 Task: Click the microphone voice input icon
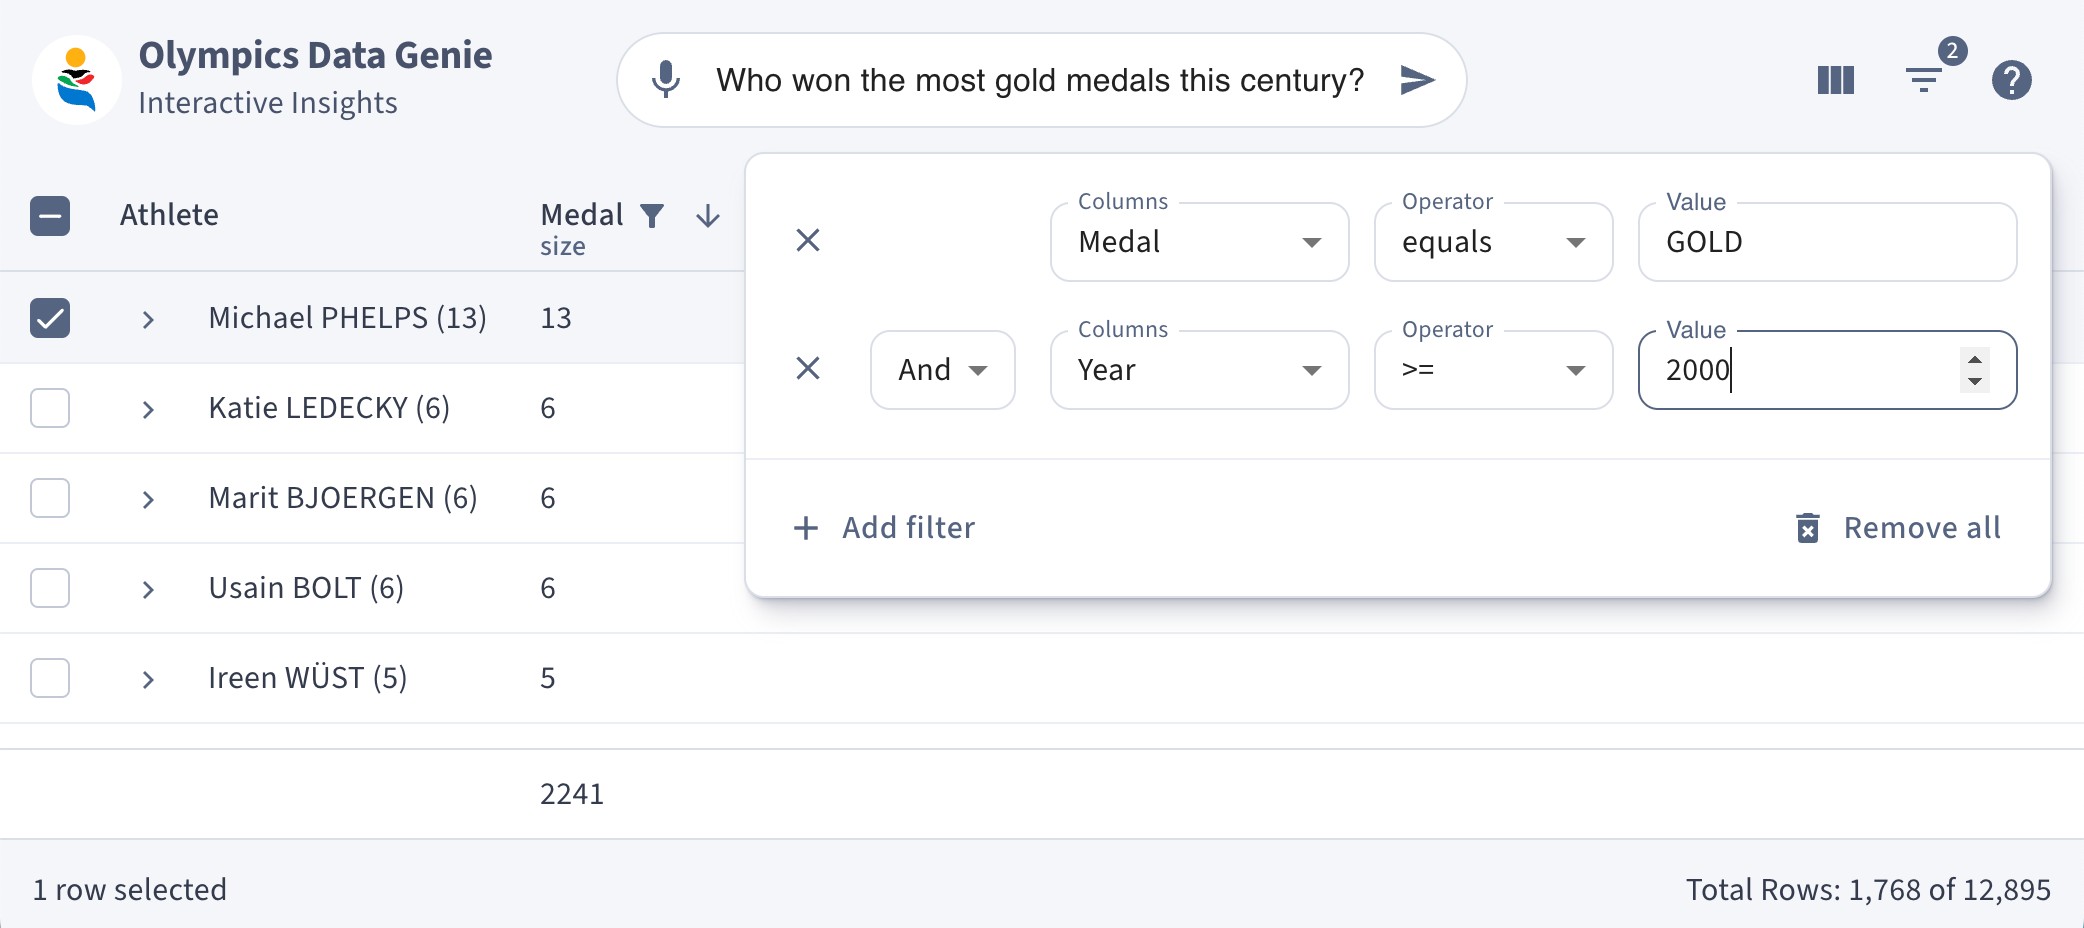663,80
